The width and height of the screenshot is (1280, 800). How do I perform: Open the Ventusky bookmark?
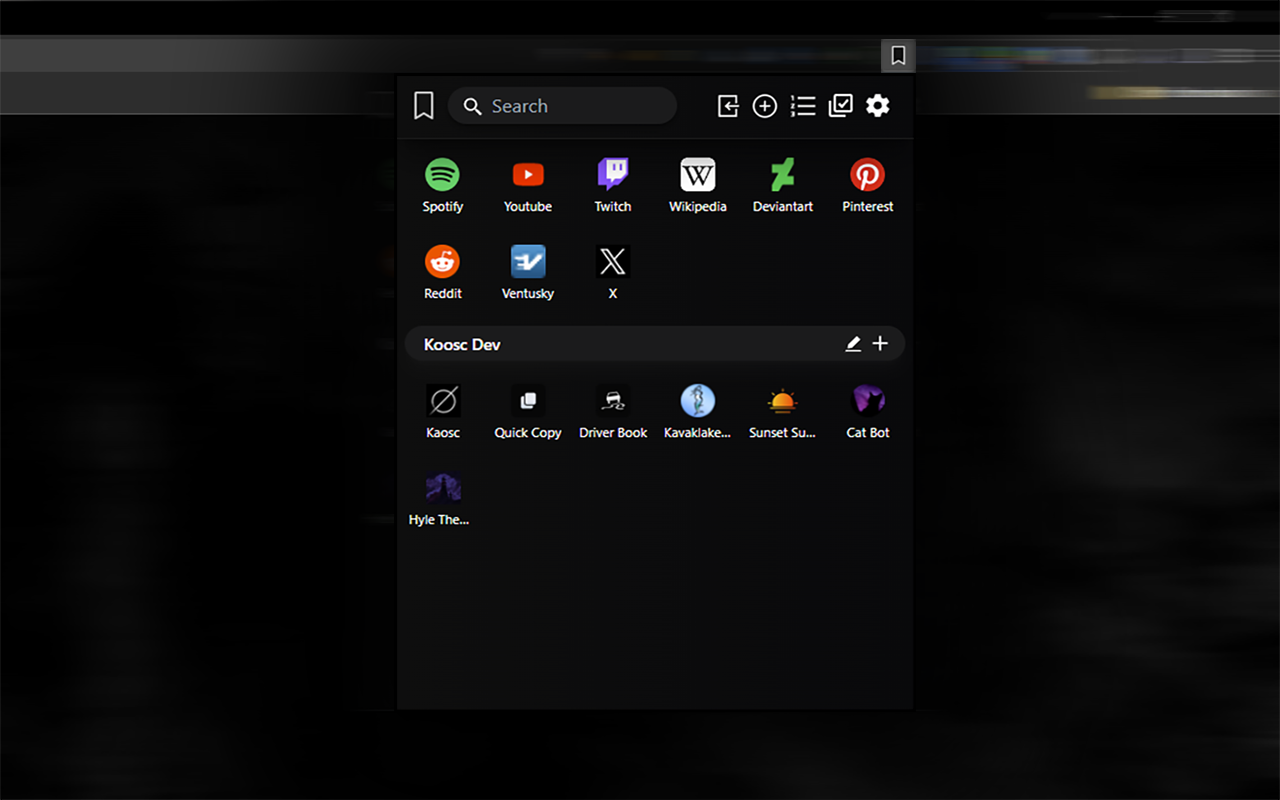[528, 272]
